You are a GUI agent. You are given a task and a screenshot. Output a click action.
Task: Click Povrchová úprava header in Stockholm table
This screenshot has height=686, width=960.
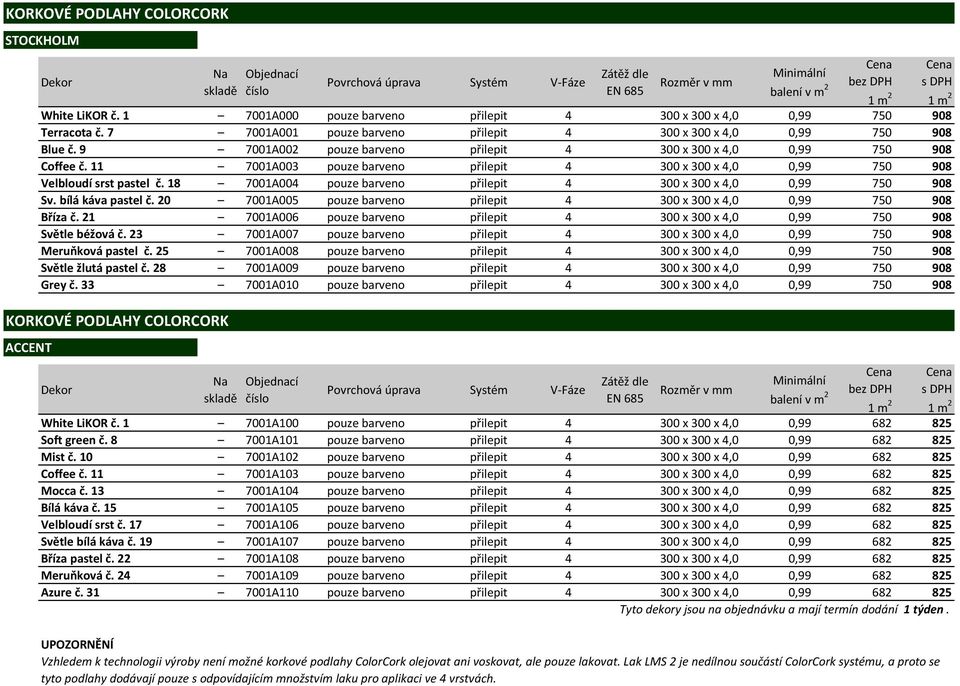pos(373,83)
